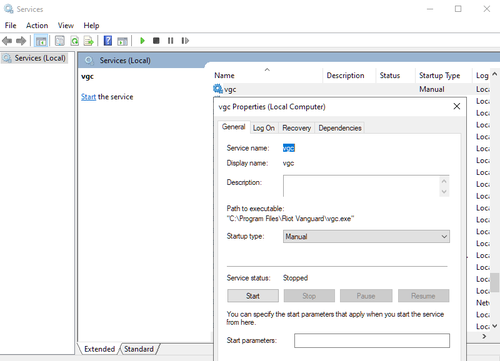Image resolution: width=500 pixels, height=361 pixels.
Task: Toggle the Show/Hide Console Tree icon
Action: pyautogui.click(x=41, y=41)
